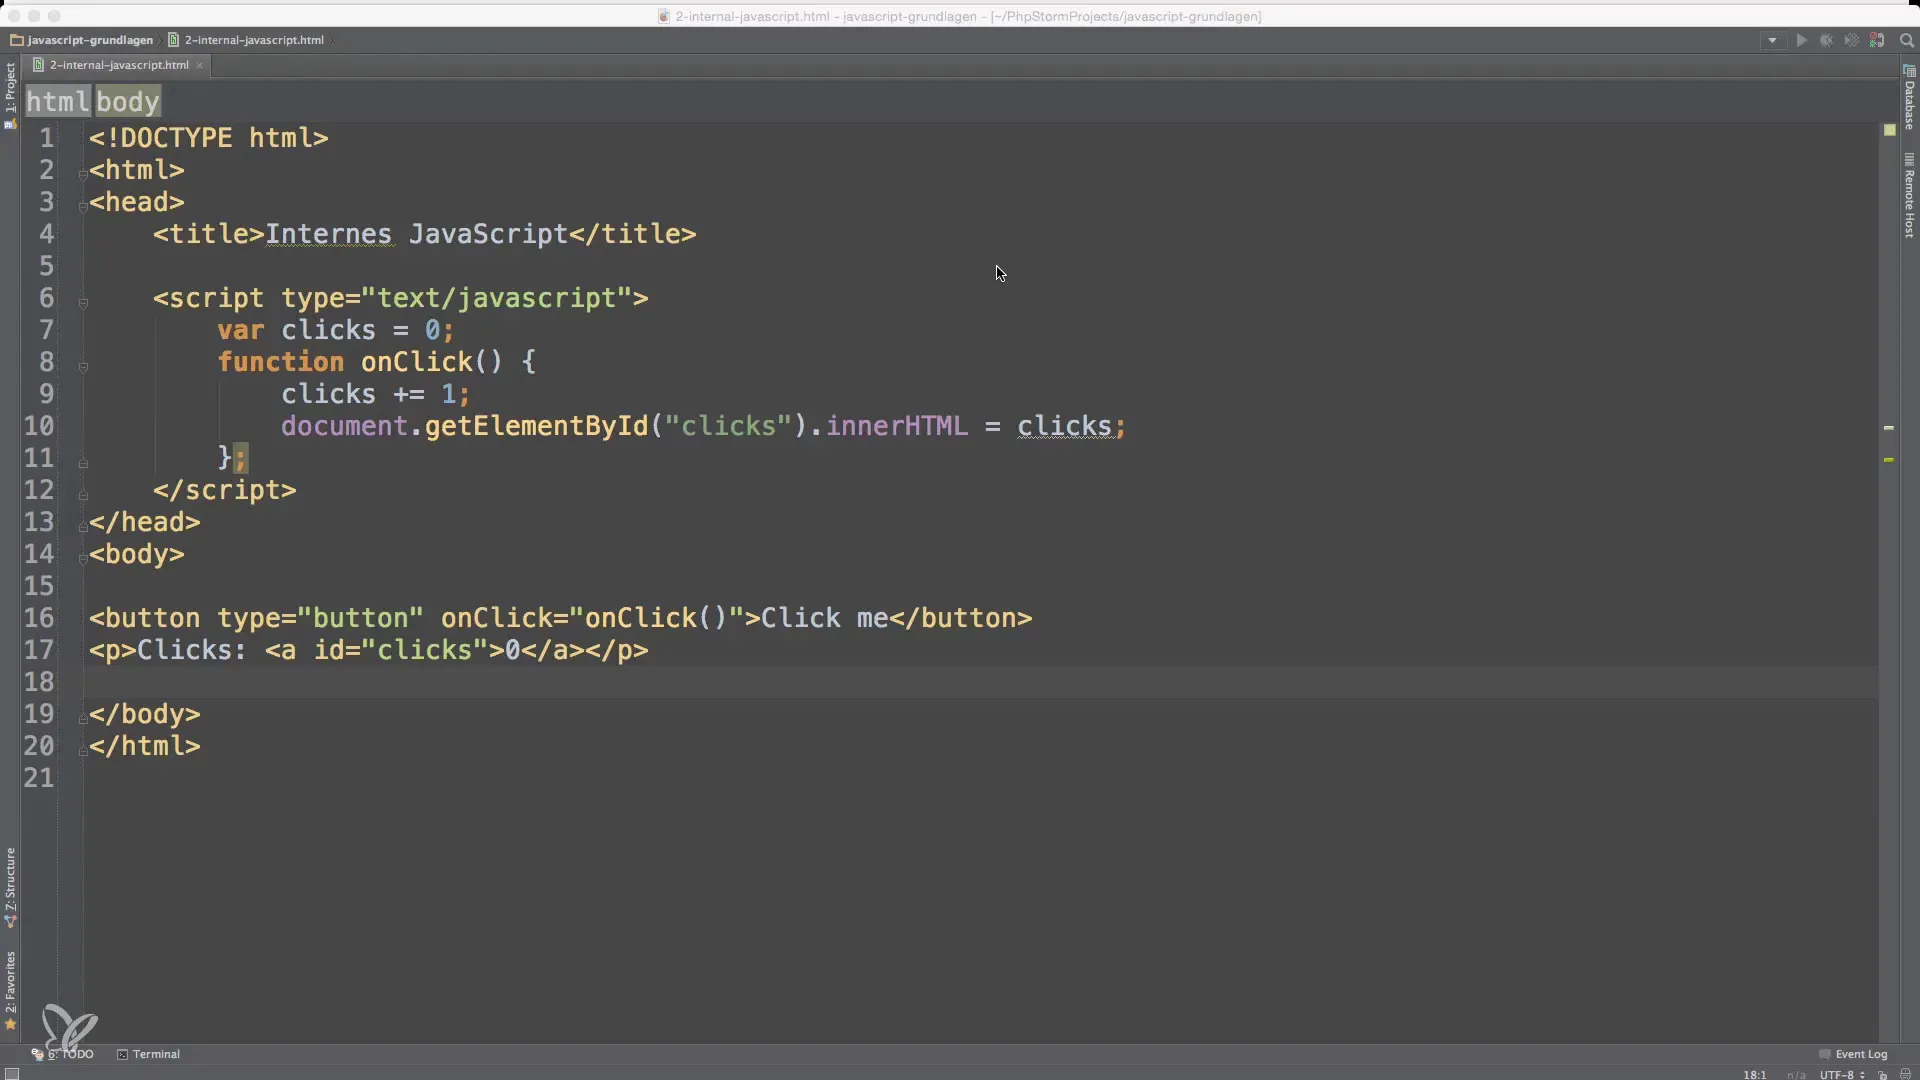Click the yellow inspection status indicator

pos(1889,130)
